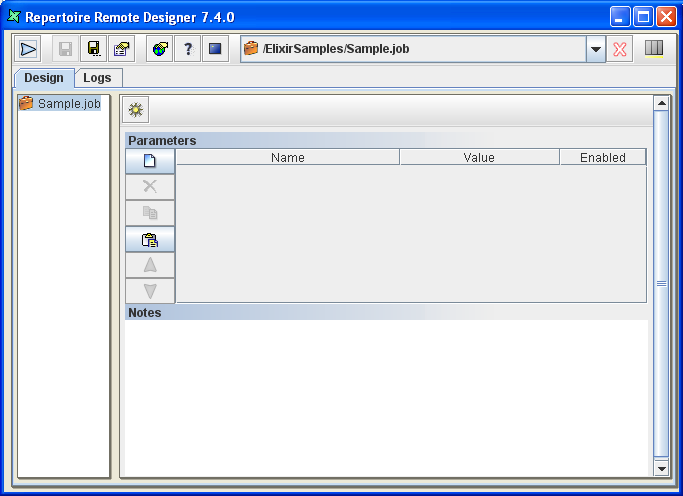683x496 pixels.
Task: Click the /ElixirSamples/Sample.job combo box
Action: (x=415, y=49)
